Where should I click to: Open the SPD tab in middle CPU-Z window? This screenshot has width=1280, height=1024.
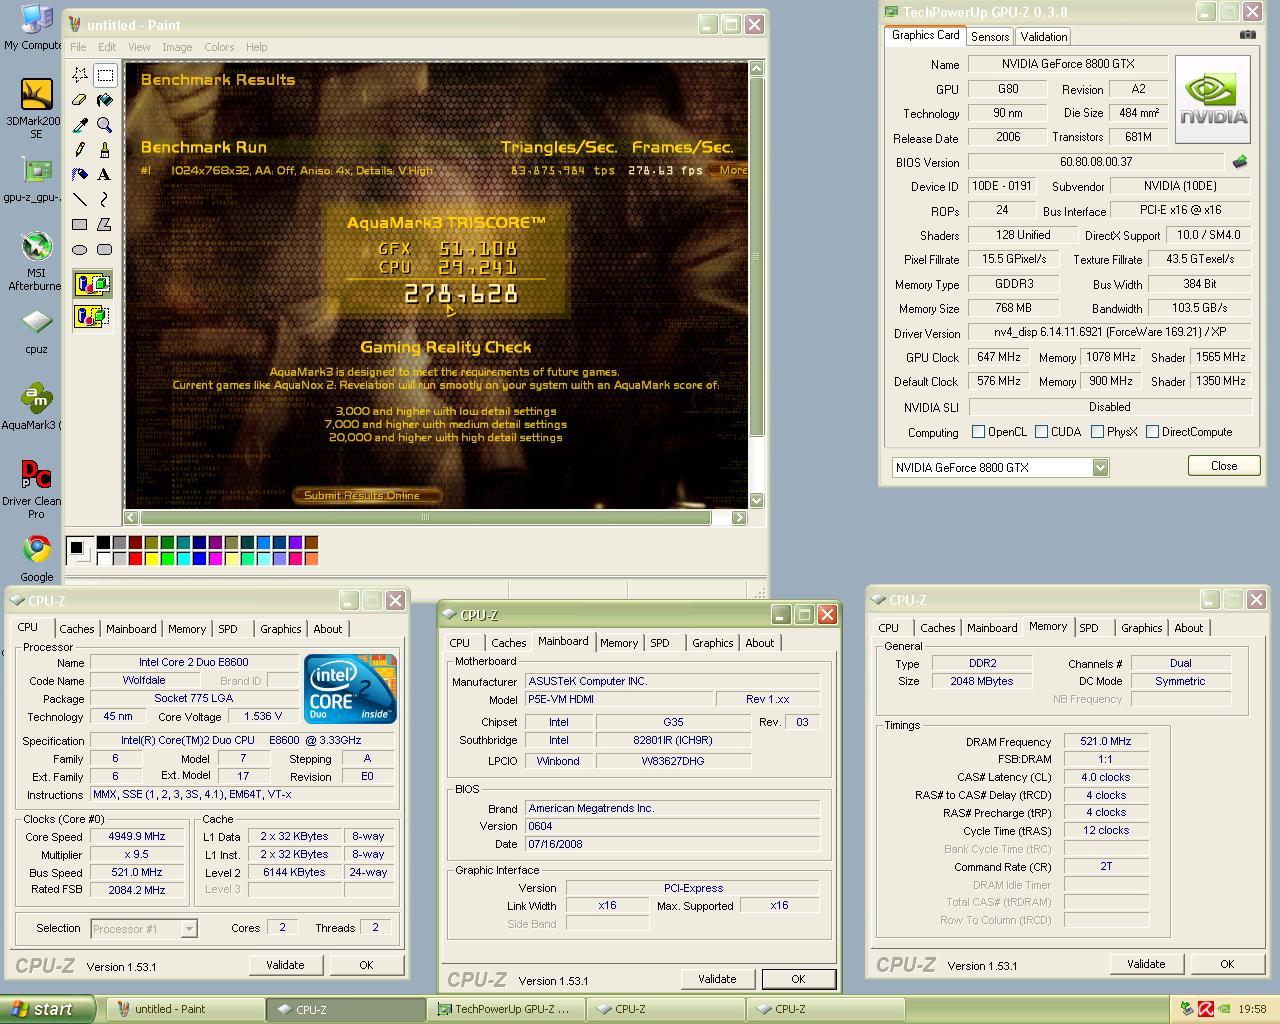660,643
